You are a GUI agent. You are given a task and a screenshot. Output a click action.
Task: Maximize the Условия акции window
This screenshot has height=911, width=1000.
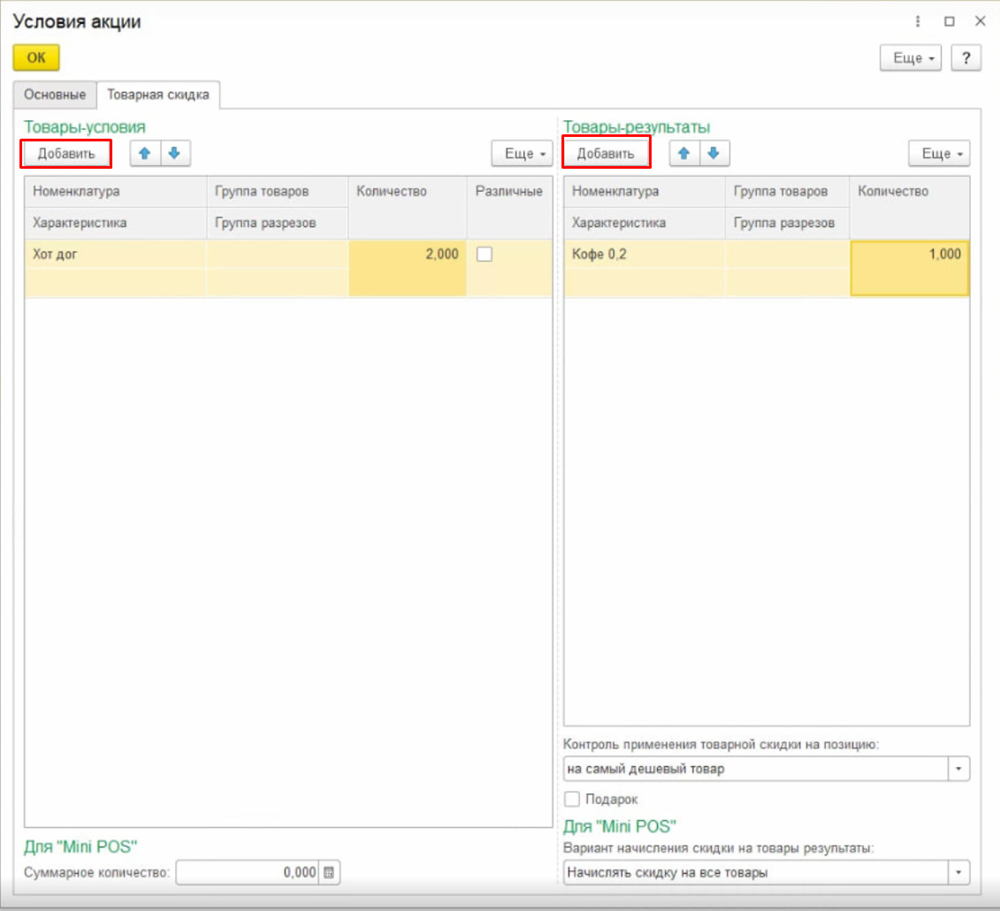(948, 22)
